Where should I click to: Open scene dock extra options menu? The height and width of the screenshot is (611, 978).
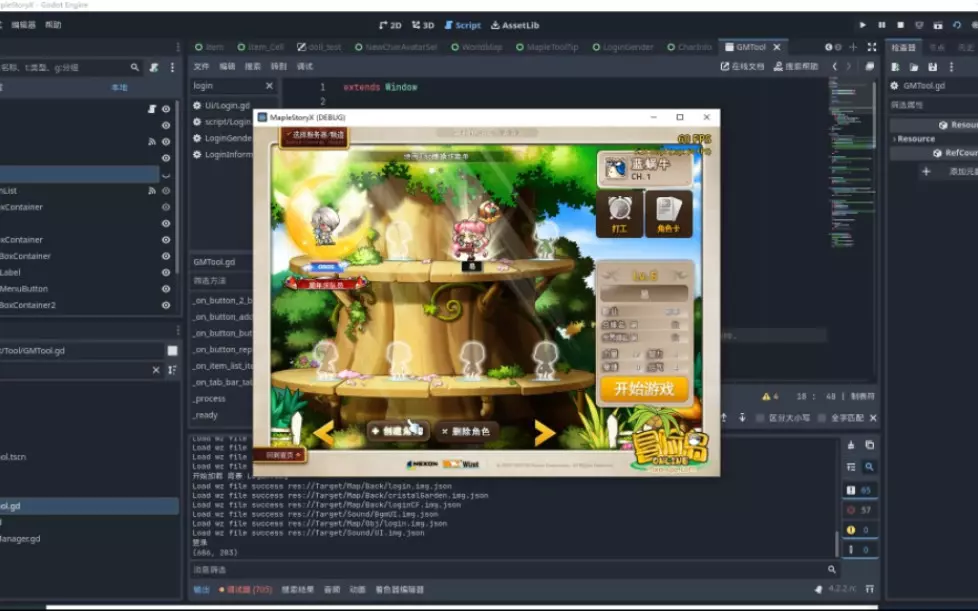[172, 67]
